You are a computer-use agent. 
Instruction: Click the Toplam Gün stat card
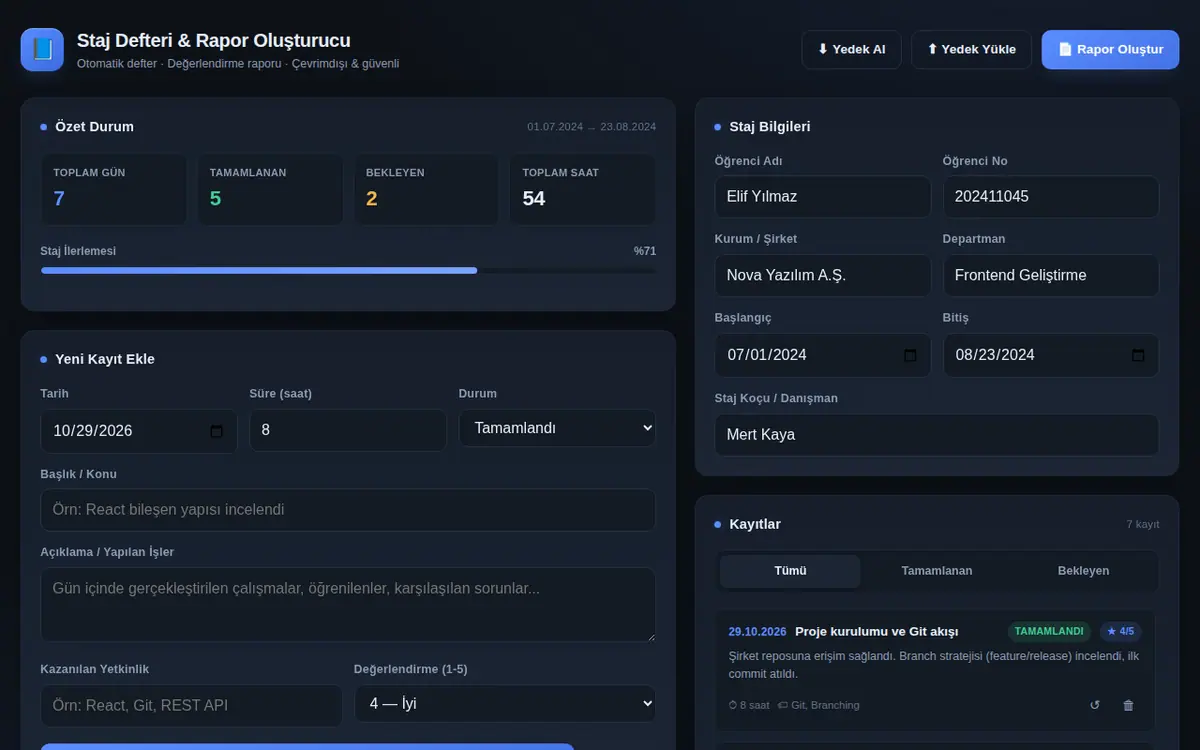tap(114, 189)
